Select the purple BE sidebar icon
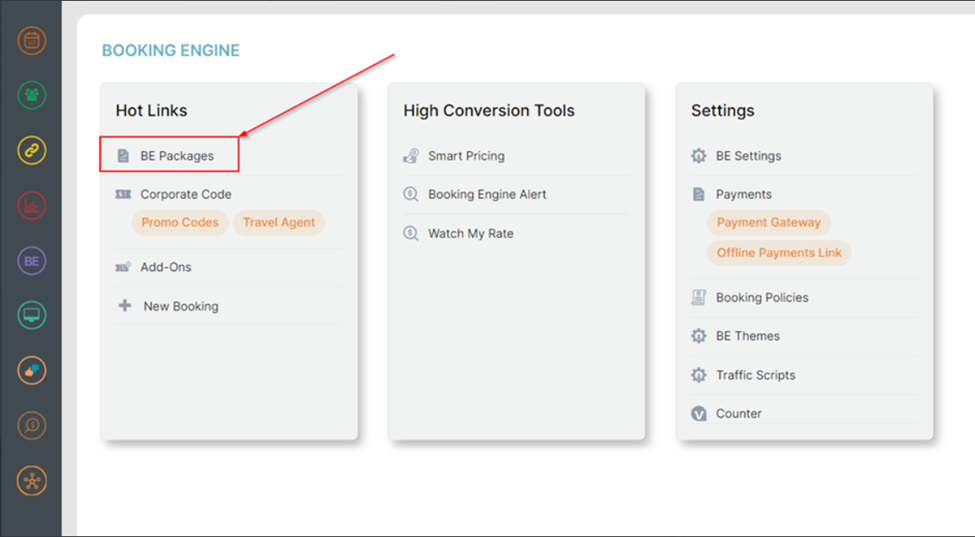975x537 pixels. point(31,261)
